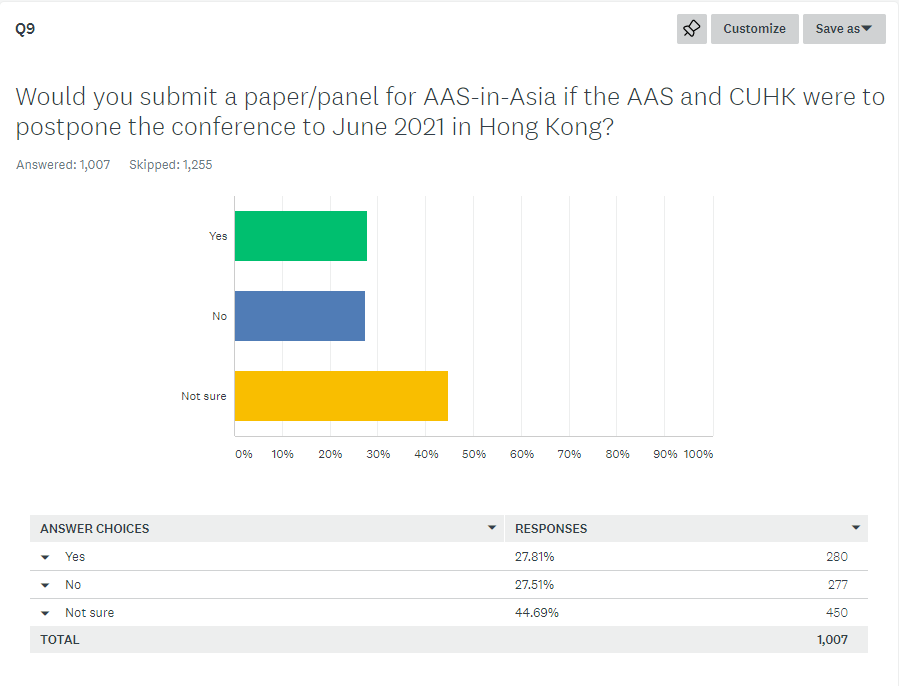Click the 280 responses count for Yes
The image size is (899, 686).
(x=837, y=556)
